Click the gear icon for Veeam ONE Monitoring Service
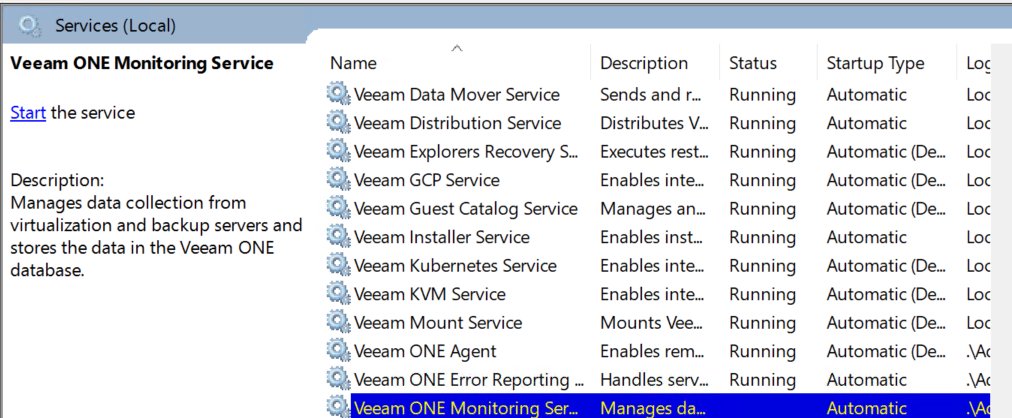The image size is (1012, 418). [338, 407]
